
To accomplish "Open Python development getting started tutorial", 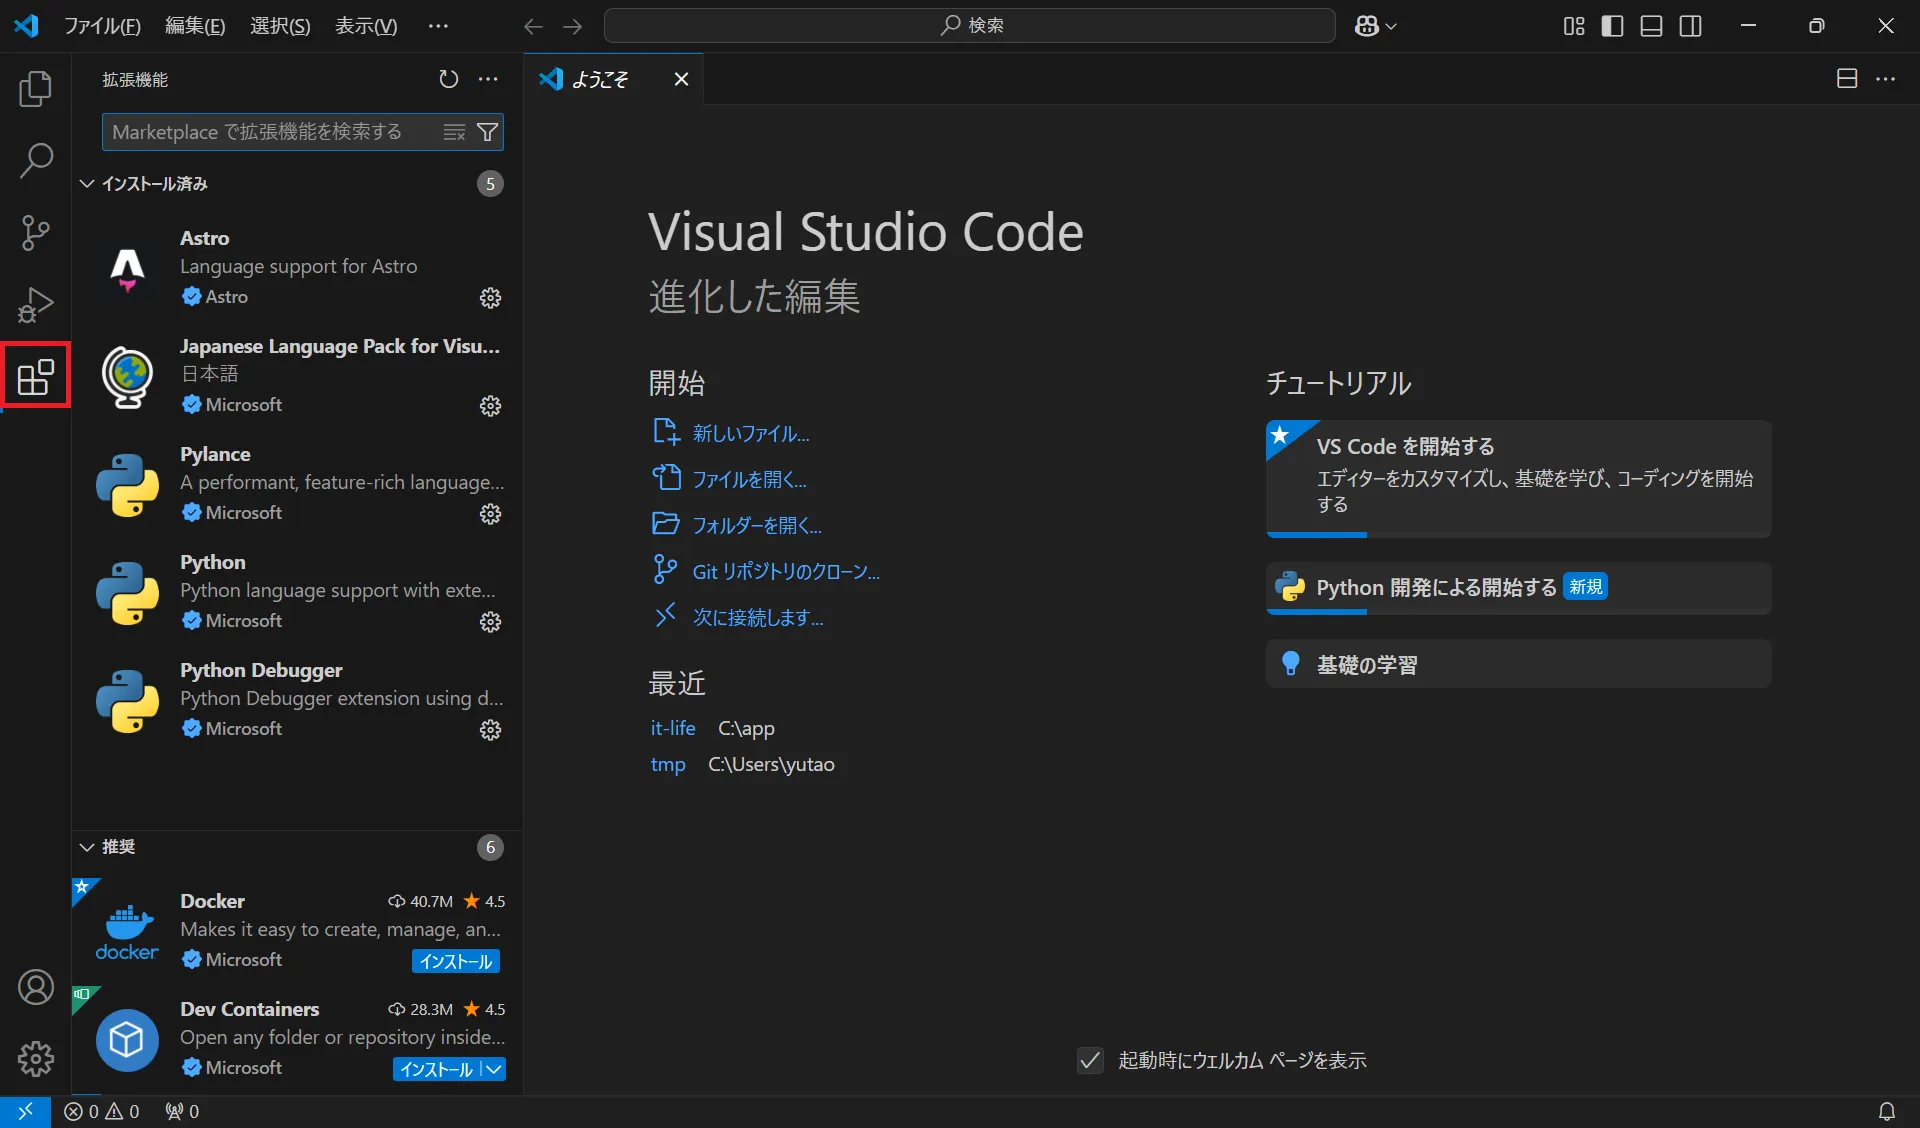I will (1518, 588).
